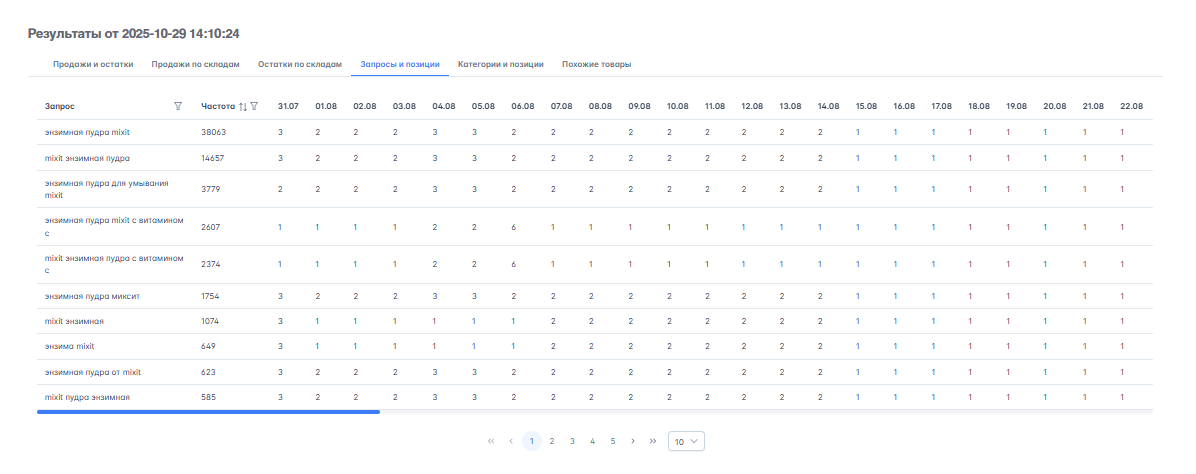Viewport: 1196px width, 474px height.
Task: Click sort arrows icon next to Частота
Action: click(242, 106)
